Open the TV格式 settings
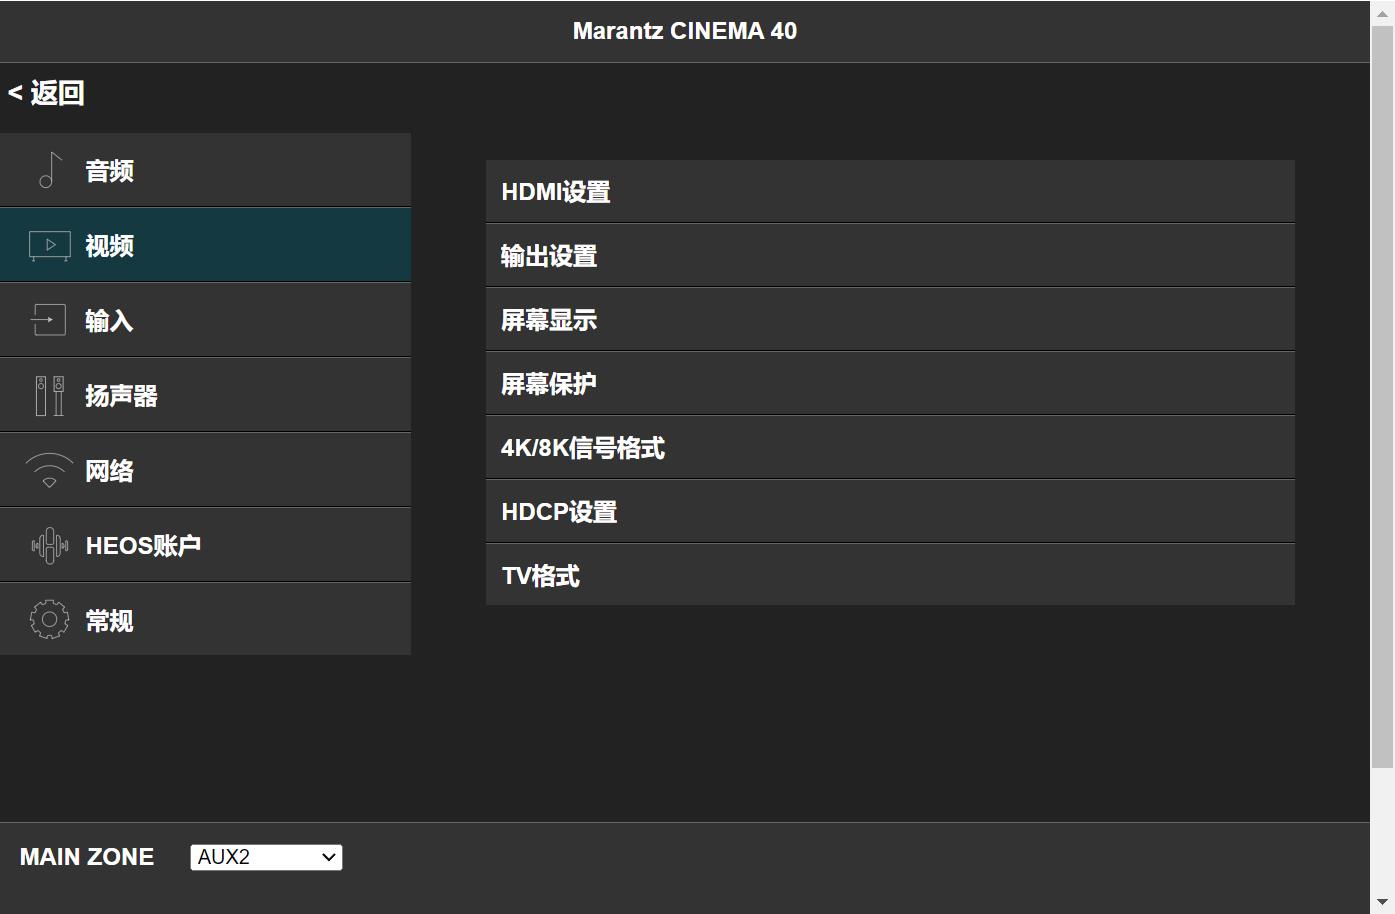The width and height of the screenshot is (1395, 914). pyautogui.click(x=889, y=575)
